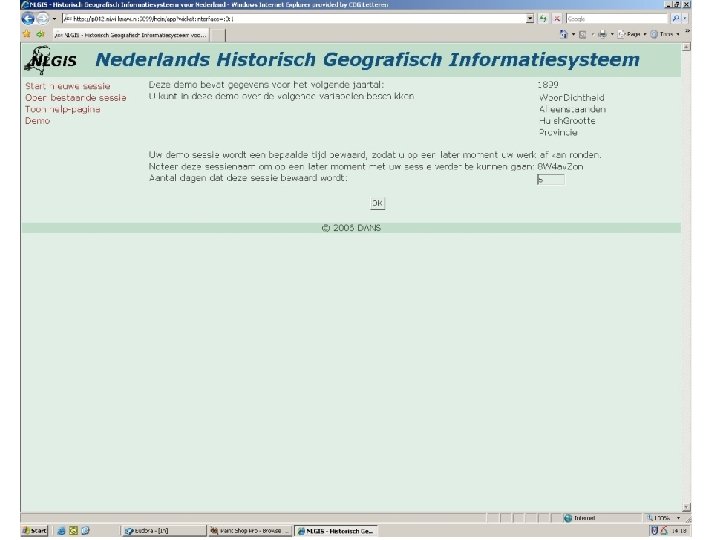Click the OK button
720x540 pixels.
(377, 203)
